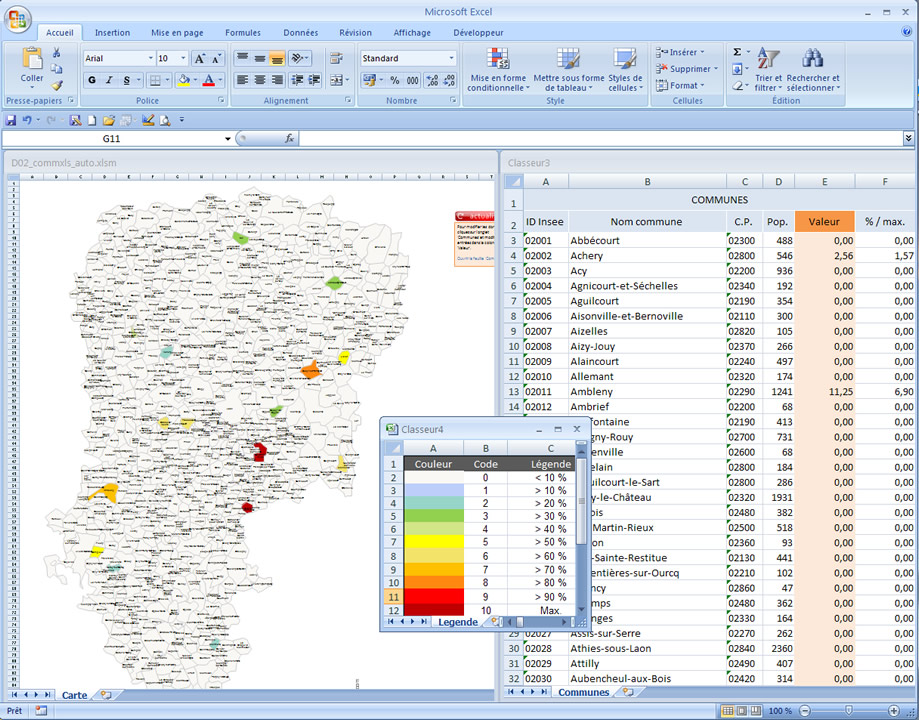Click the yellow swatch for code 5
The image size is (919, 720).
click(x=433, y=540)
